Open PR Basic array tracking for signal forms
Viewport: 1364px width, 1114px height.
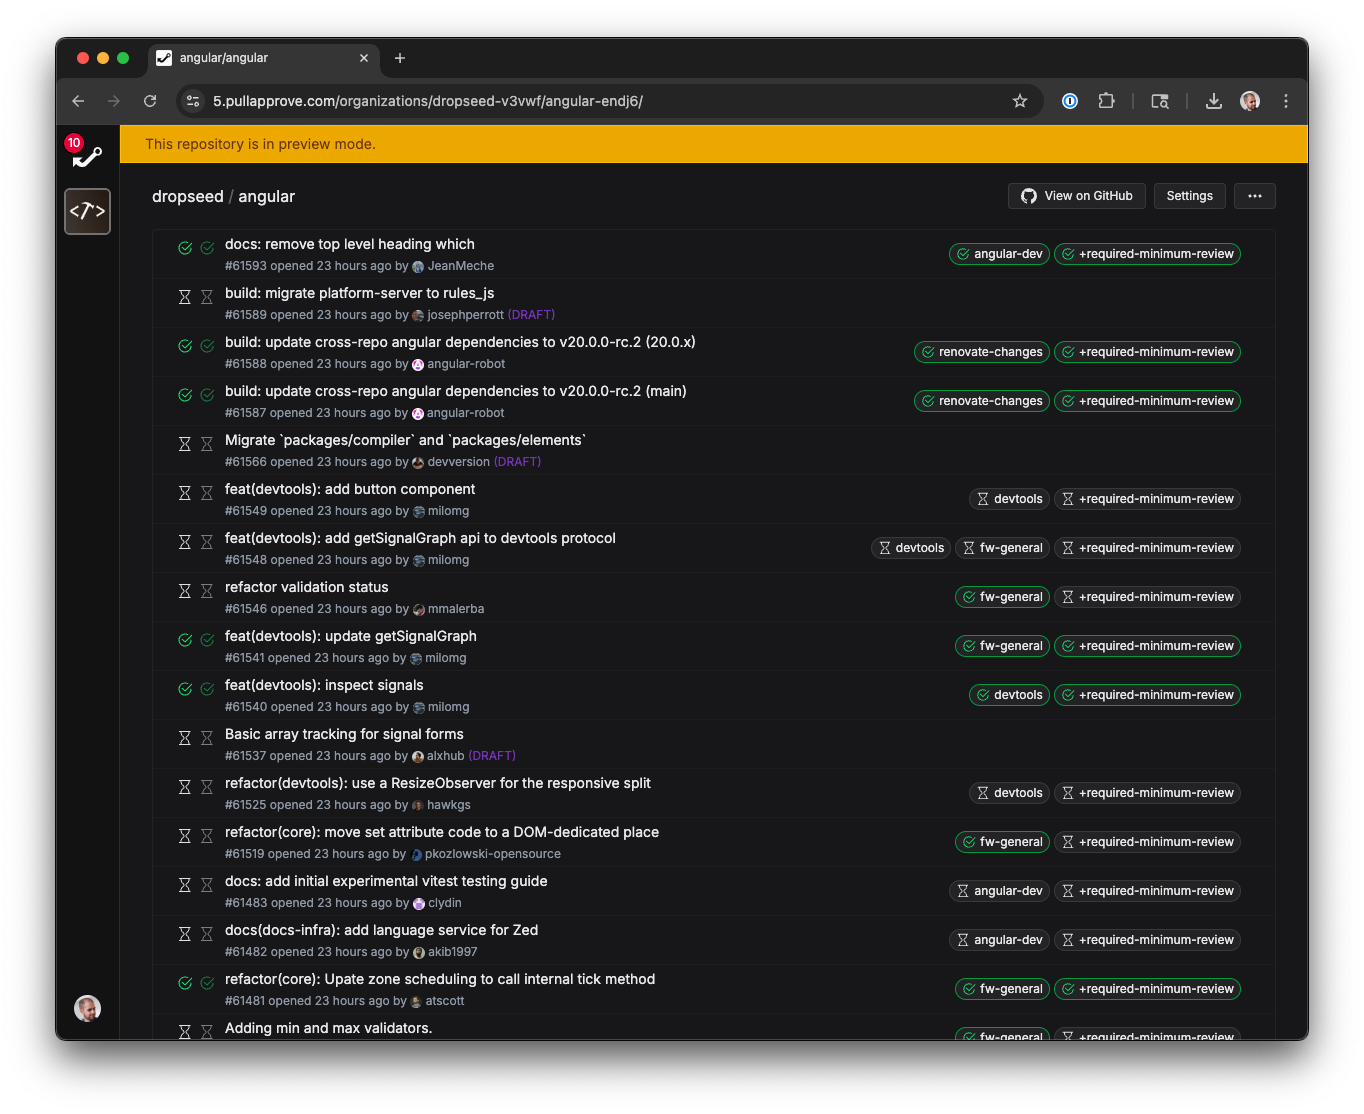click(344, 734)
